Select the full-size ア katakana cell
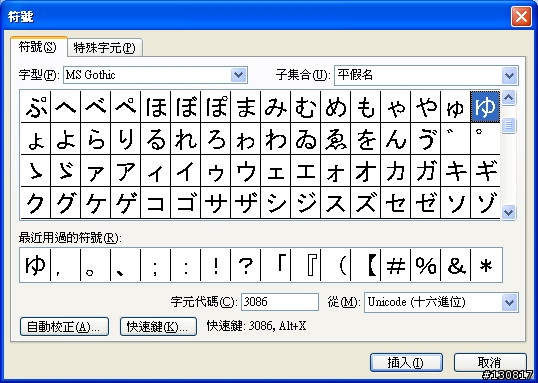538x383 pixels. tap(126, 171)
